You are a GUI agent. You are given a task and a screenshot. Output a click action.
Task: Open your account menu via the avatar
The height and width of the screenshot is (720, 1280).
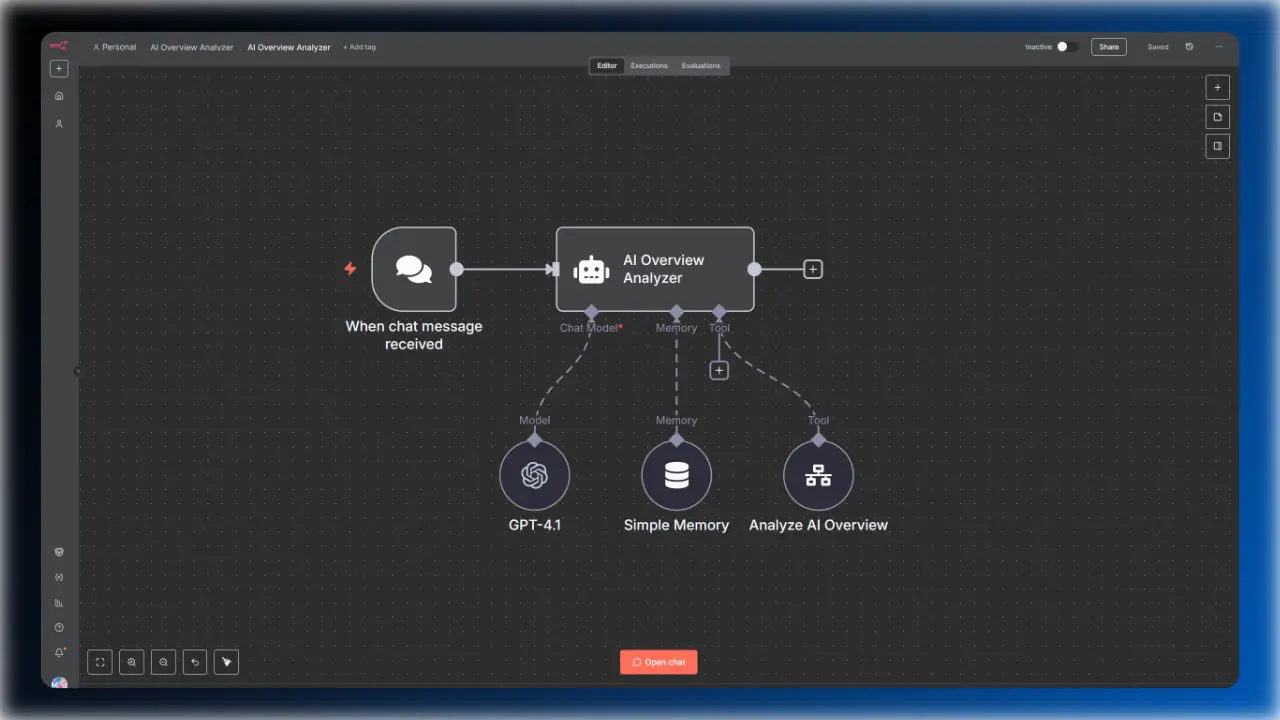59,684
